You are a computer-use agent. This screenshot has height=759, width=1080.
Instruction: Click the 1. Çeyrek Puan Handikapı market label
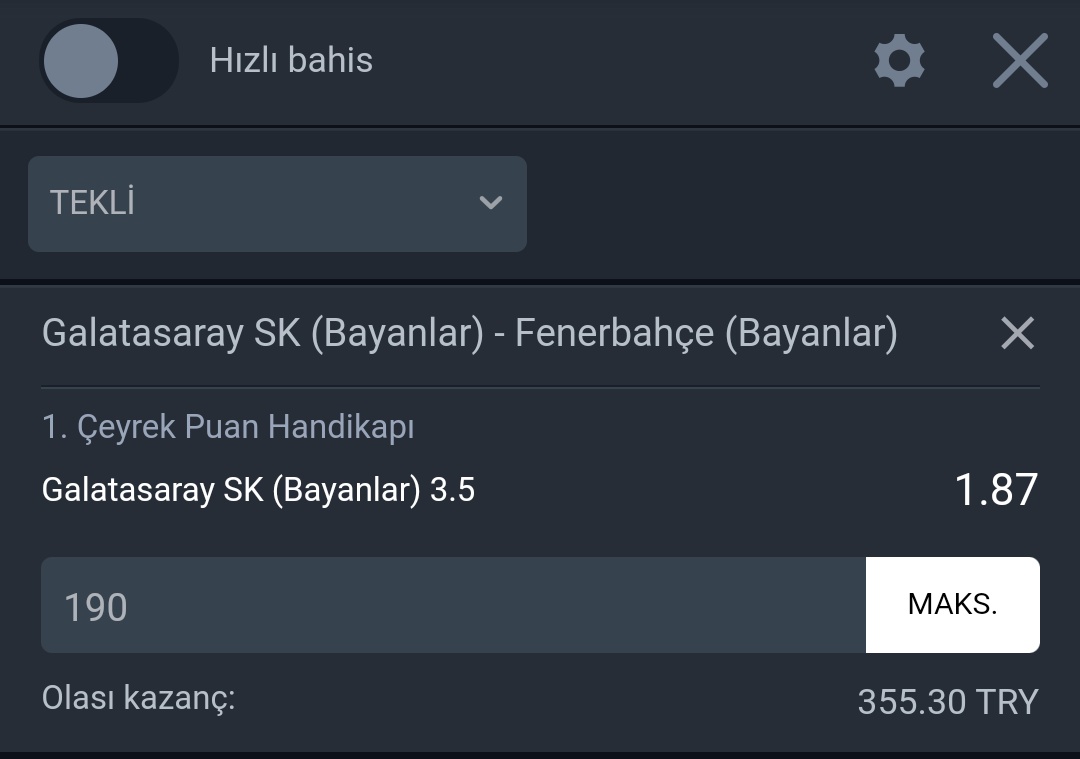tap(228, 427)
